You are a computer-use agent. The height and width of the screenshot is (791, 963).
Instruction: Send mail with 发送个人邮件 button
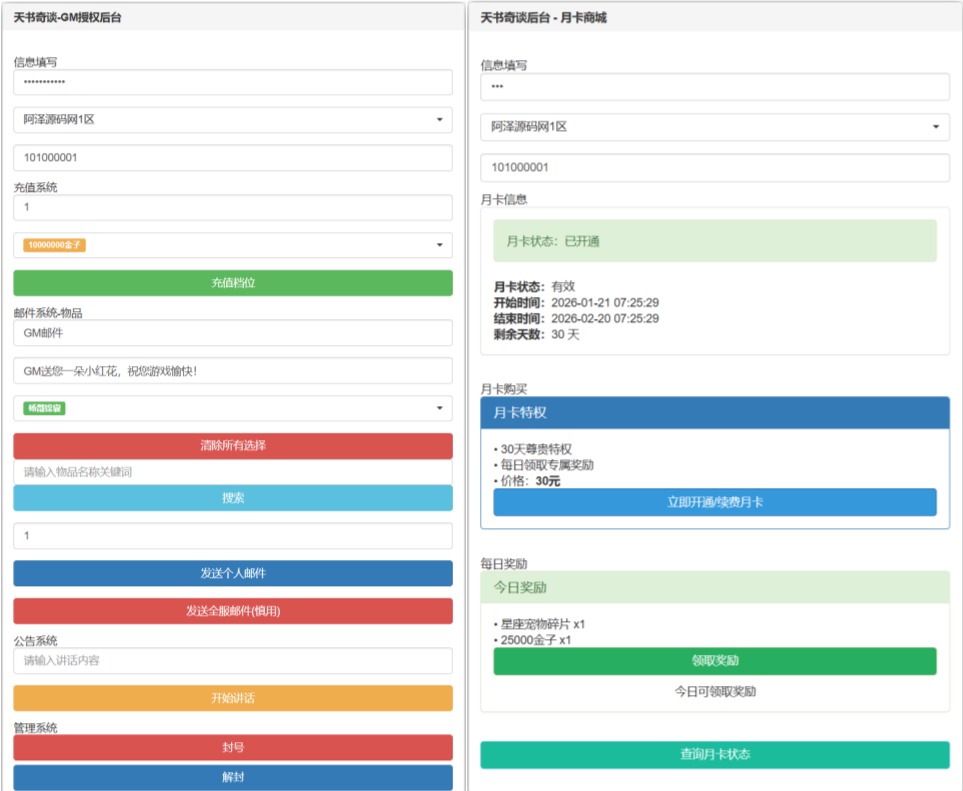coord(232,573)
